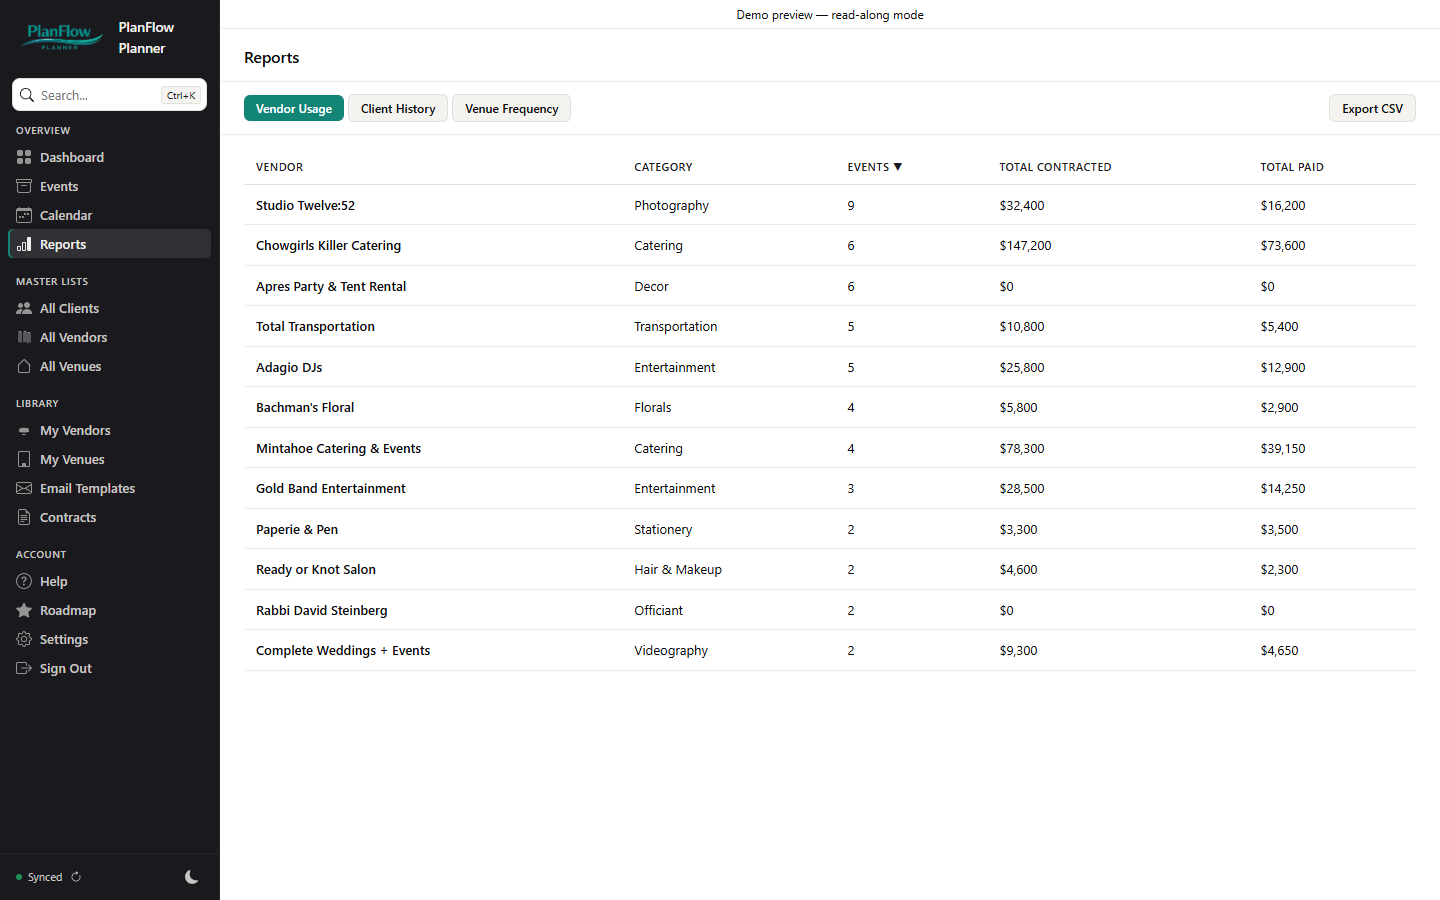Screen dimensions: 1440x900
Task: Click the Events list icon
Action: coord(24,186)
